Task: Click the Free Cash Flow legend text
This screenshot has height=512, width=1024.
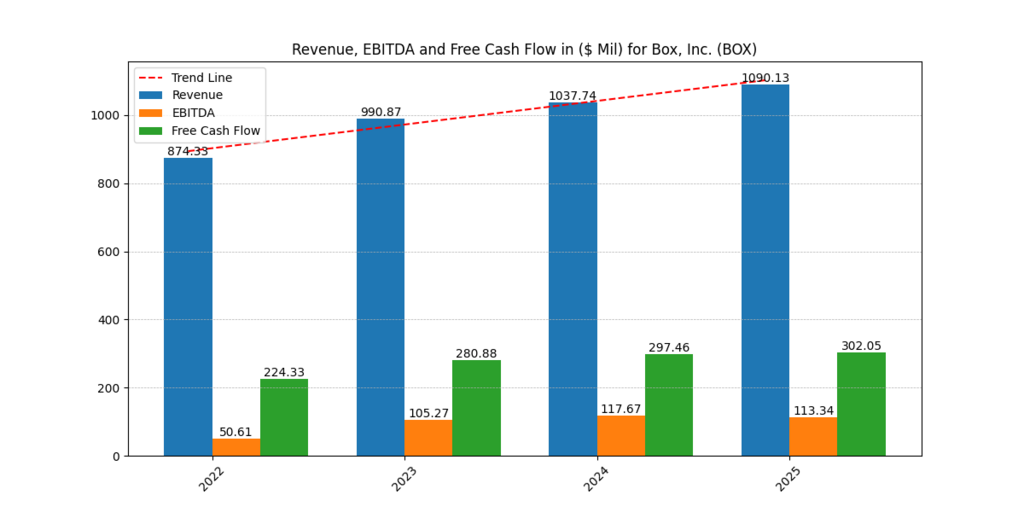Action: [x=216, y=131]
